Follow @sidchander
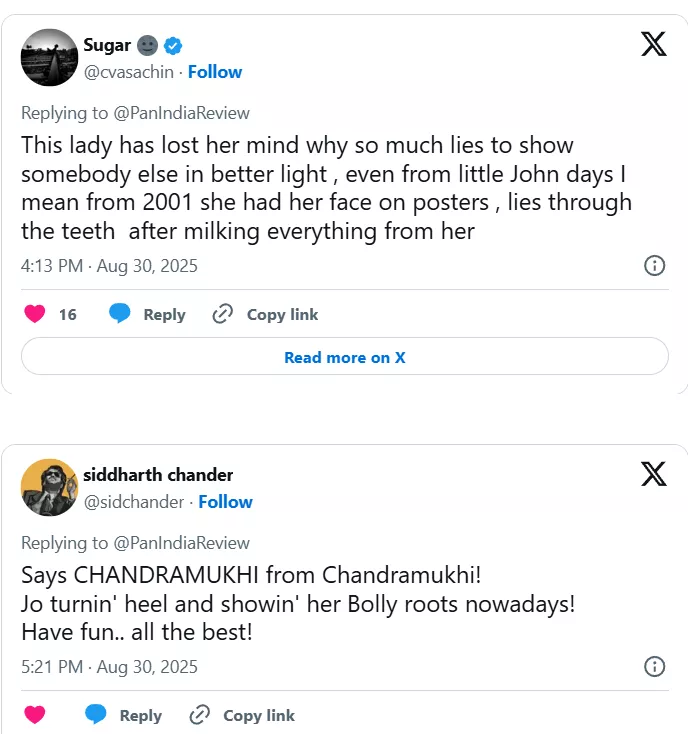The width and height of the screenshot is (688, 734). click(x=225, y=502)
